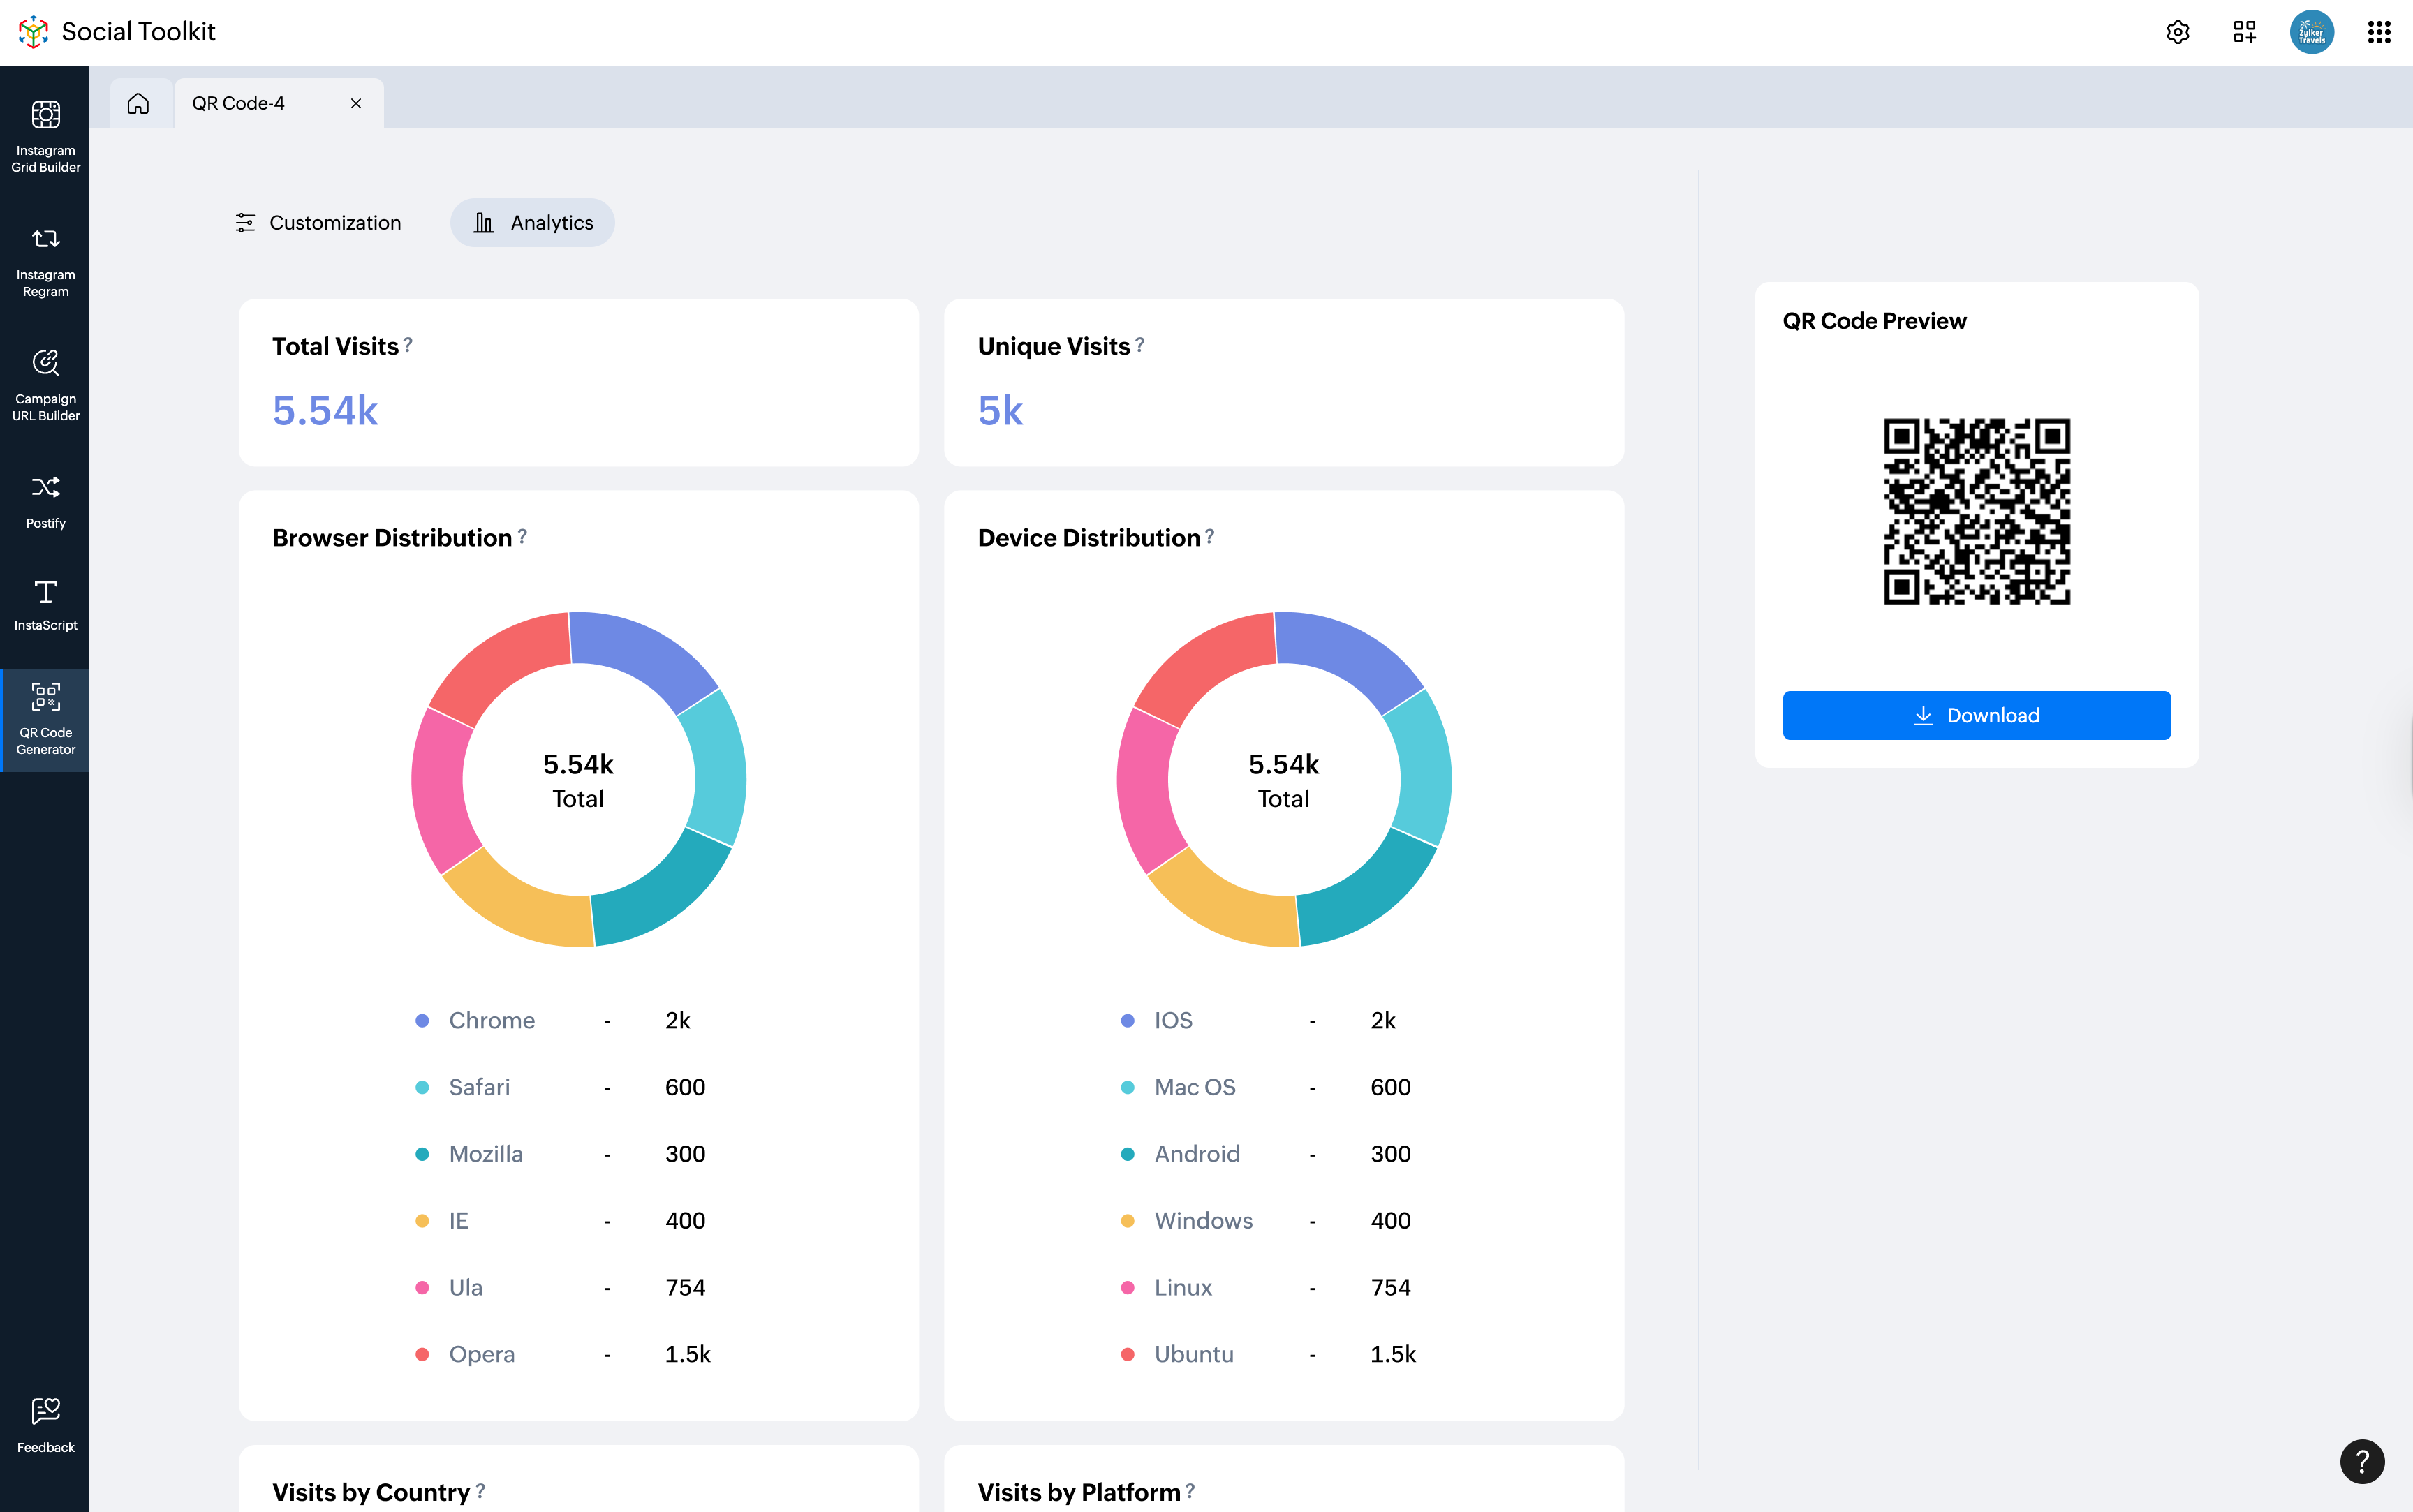Open Feedback from sidebar bottom
This screenshot has height=1512, width=2413.
click(45, 1424)
